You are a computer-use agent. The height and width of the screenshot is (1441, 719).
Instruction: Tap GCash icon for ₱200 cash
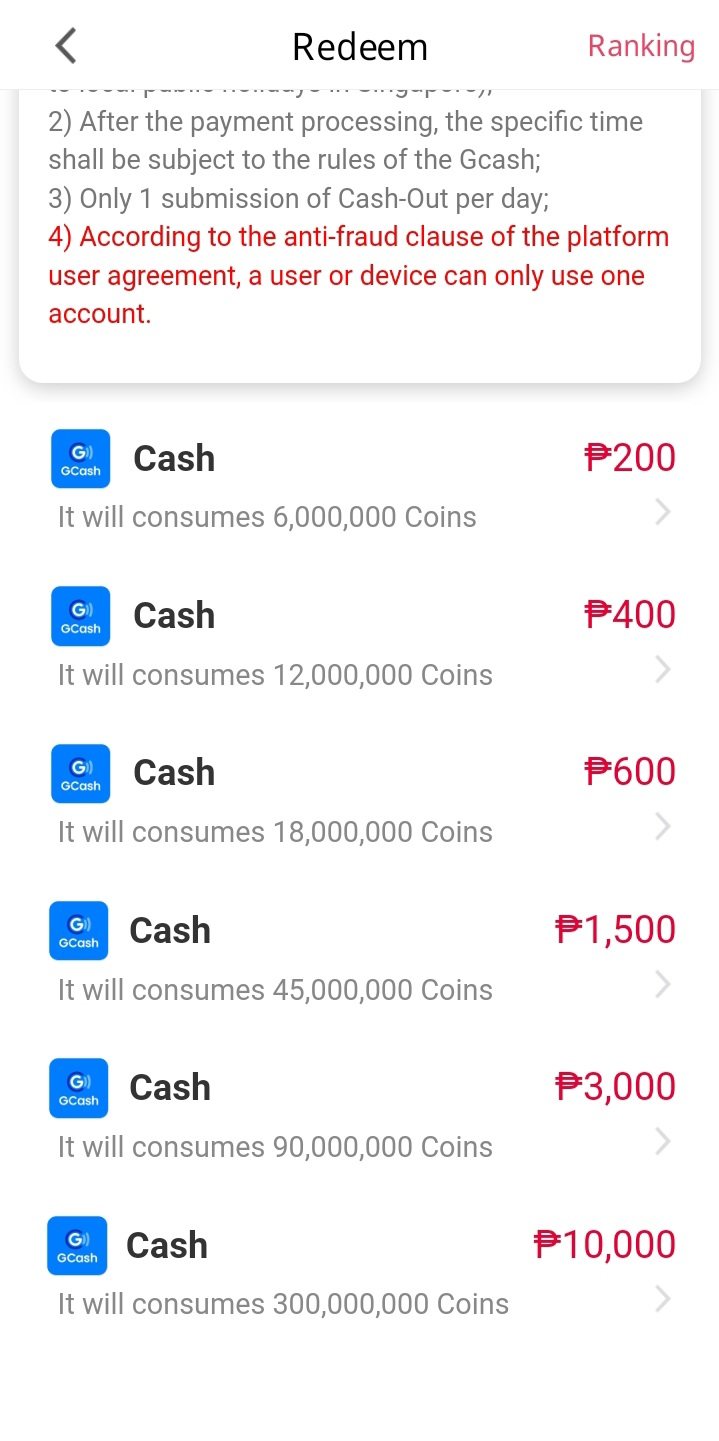click(80, 459)
